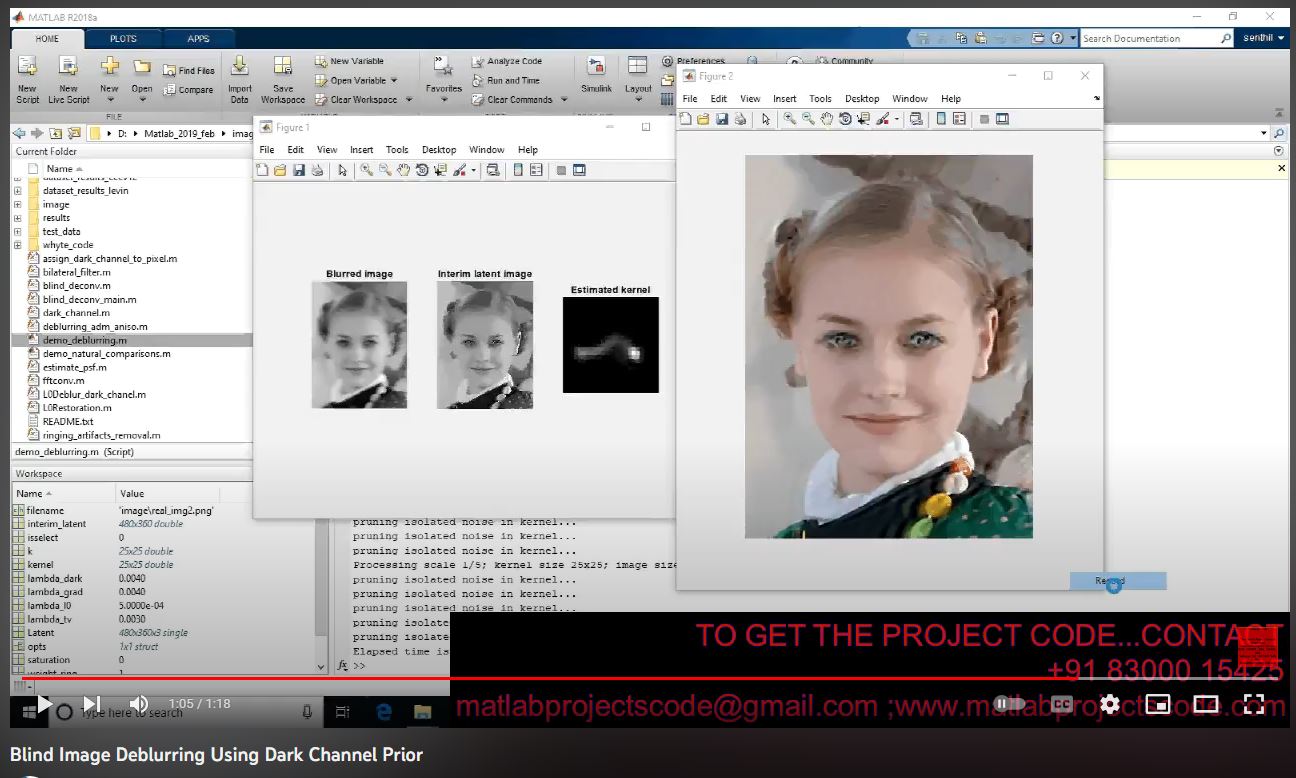The height and width of the screenshot is (778, 1296).
Task: Expand the 'results' folder in Current Folder
Action: click(x=17, y=218)
